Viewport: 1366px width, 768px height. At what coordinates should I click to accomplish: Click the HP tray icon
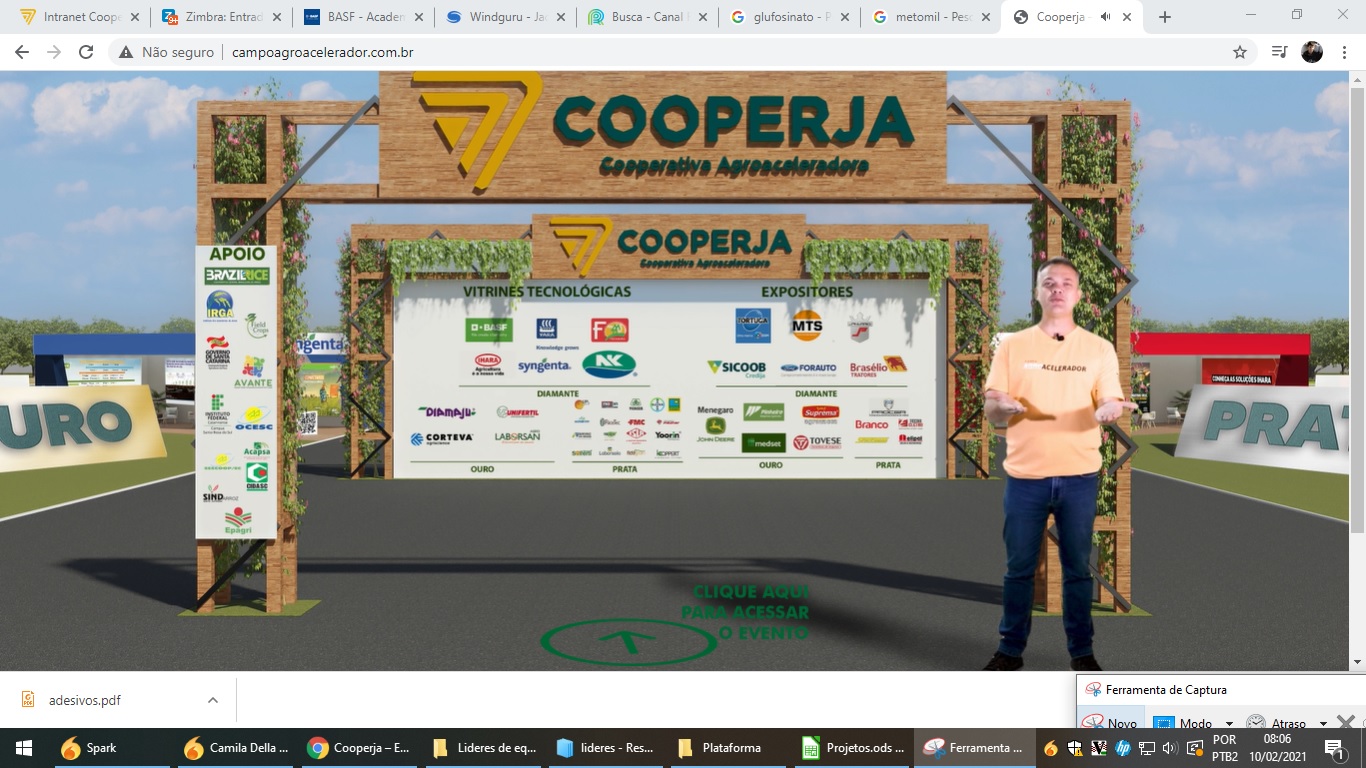coord(1122,748)
